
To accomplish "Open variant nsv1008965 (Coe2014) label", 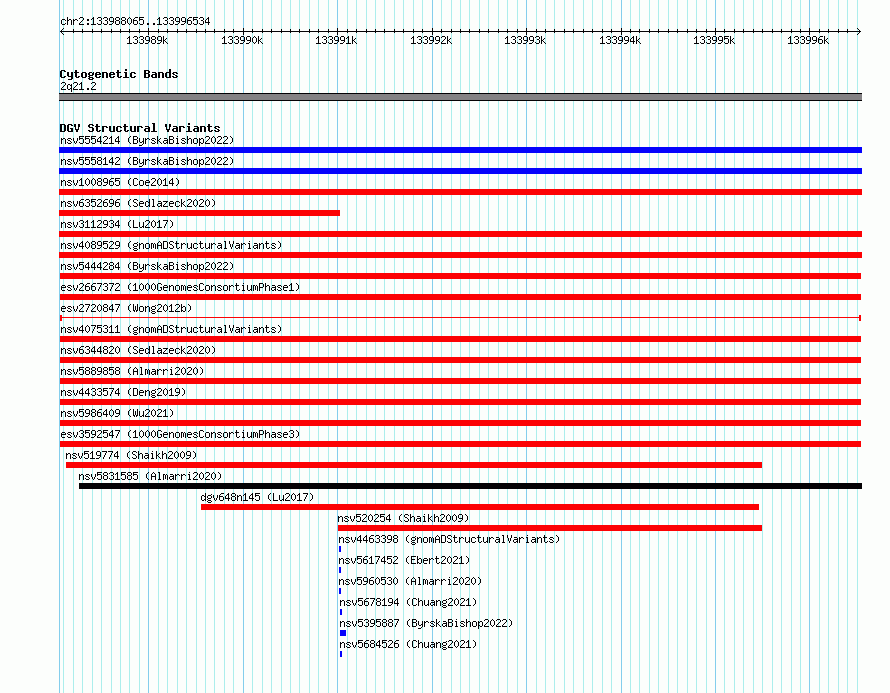I will 120,182.
